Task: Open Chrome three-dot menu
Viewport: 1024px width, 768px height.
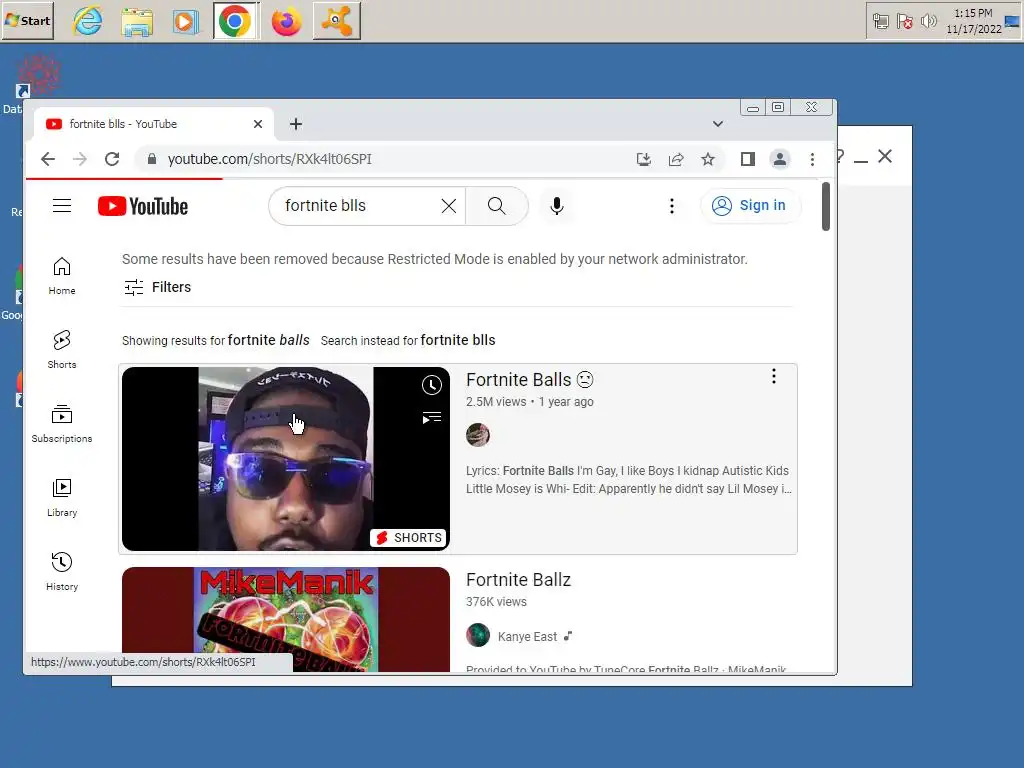Action: (812, 159)
